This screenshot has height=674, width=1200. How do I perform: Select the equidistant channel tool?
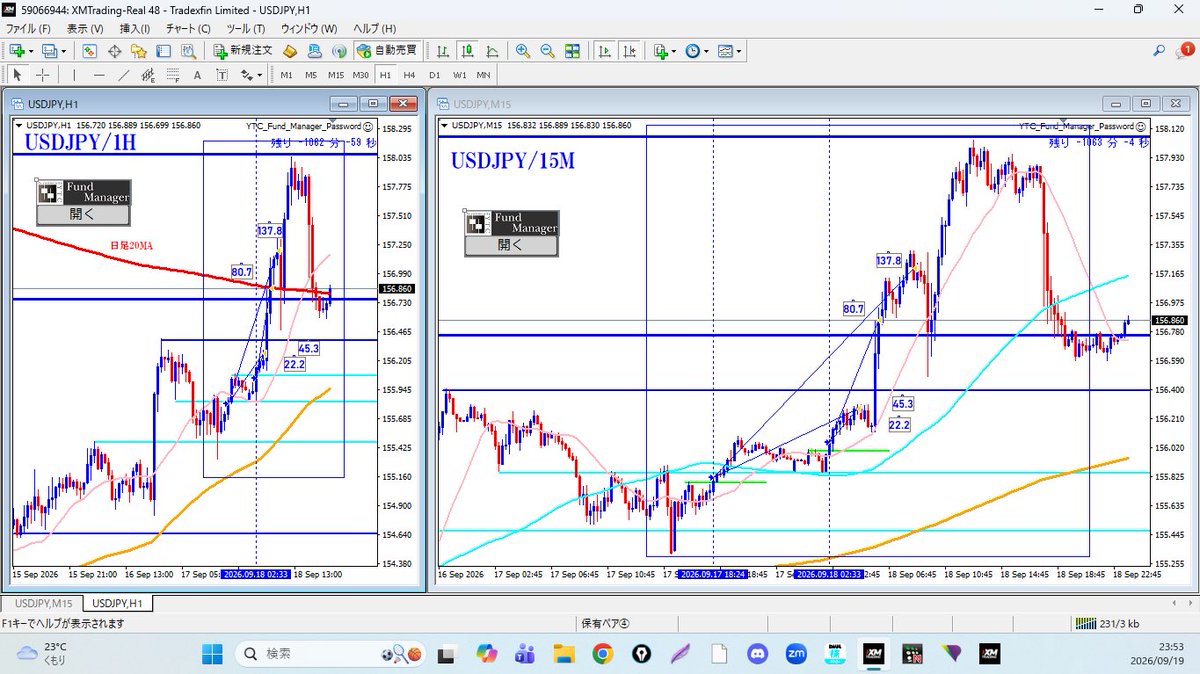148,75
